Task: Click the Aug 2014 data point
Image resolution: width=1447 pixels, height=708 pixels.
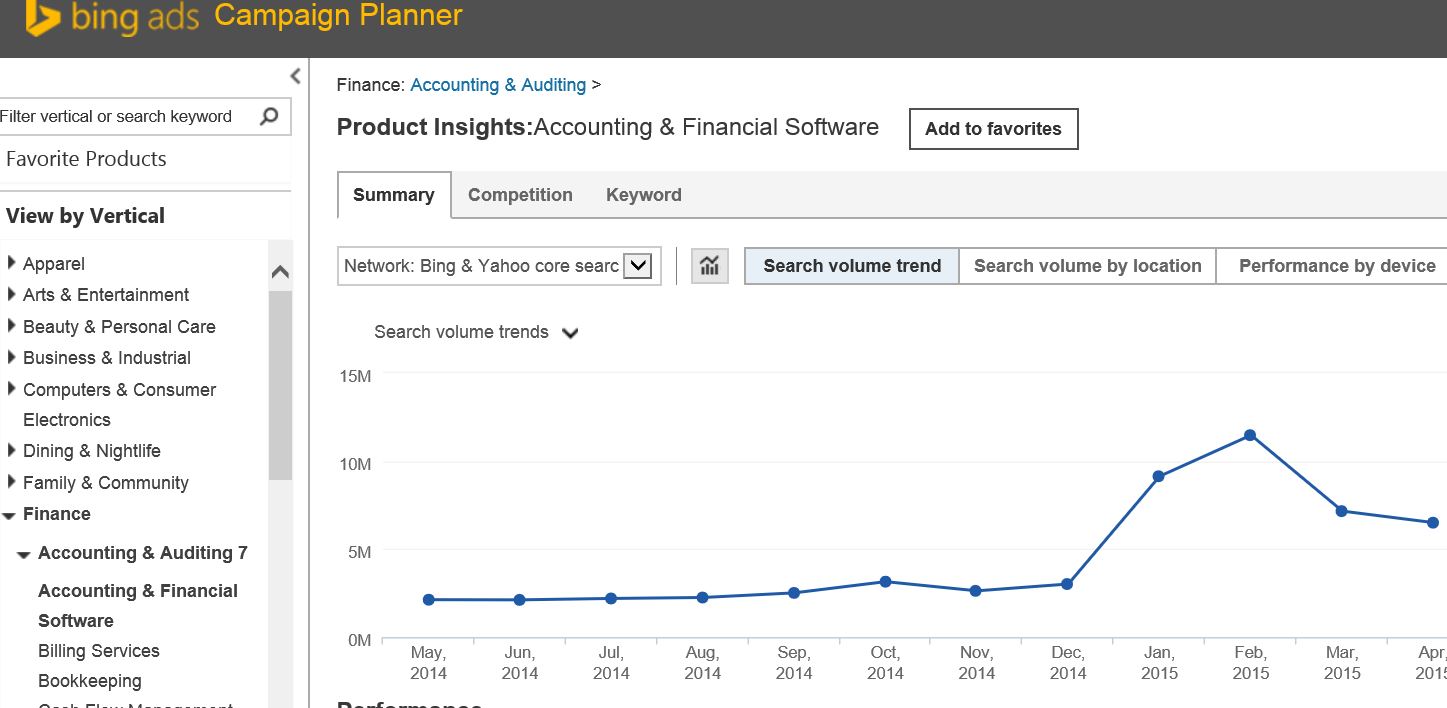Action: 702,598
